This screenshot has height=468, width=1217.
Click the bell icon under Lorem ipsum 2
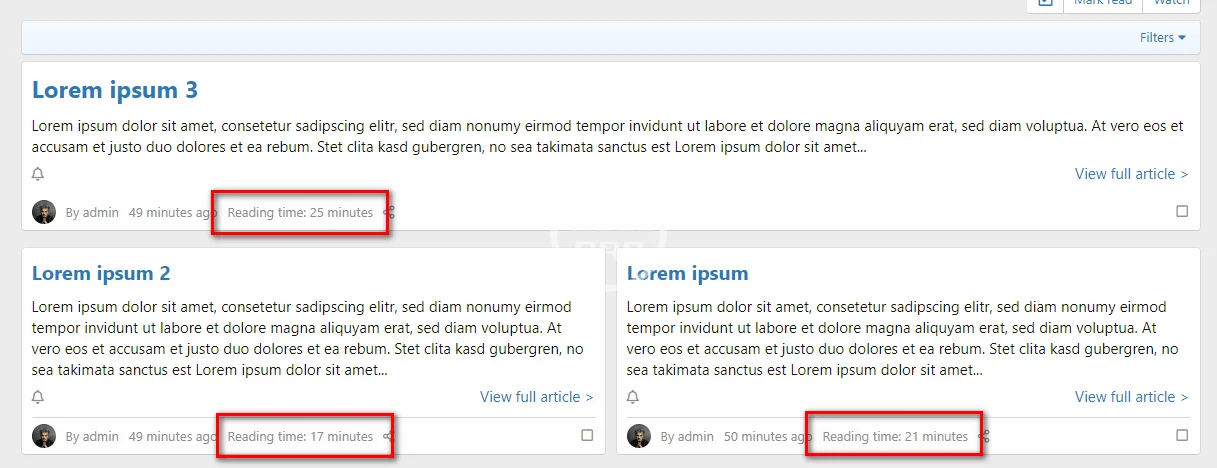click(x=38, y=397)
